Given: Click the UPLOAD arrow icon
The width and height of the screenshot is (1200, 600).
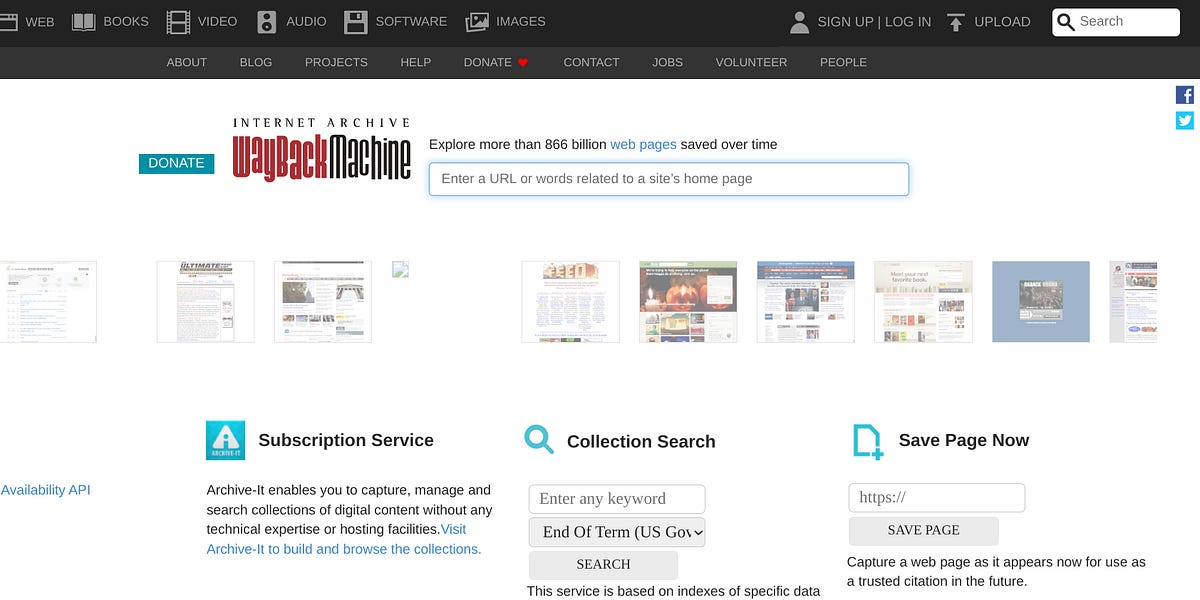Looking at the screenshot, I should (955, 21).
